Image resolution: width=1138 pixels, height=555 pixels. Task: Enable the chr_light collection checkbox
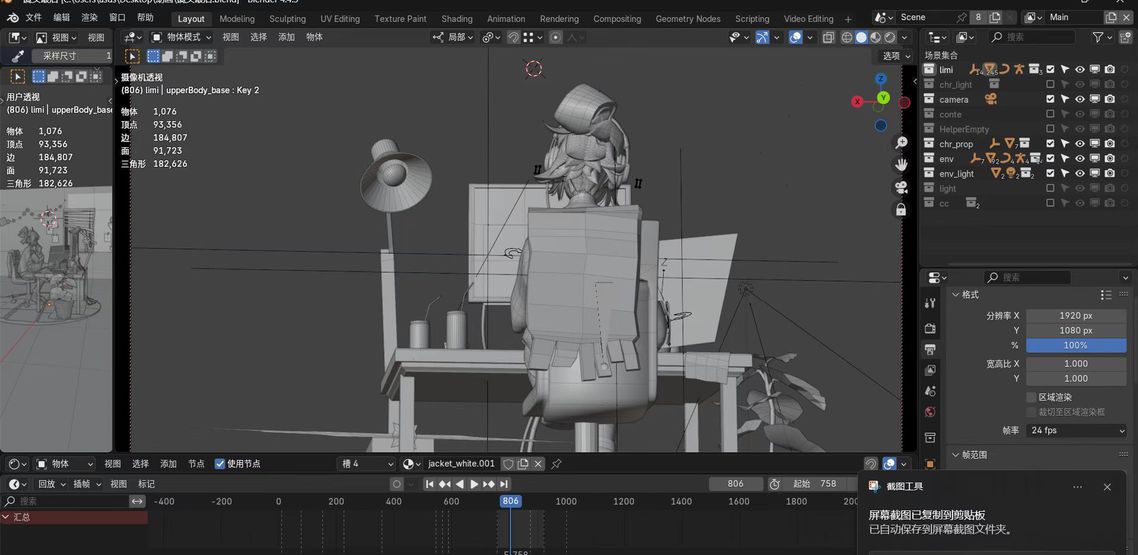coord(1050,85)
